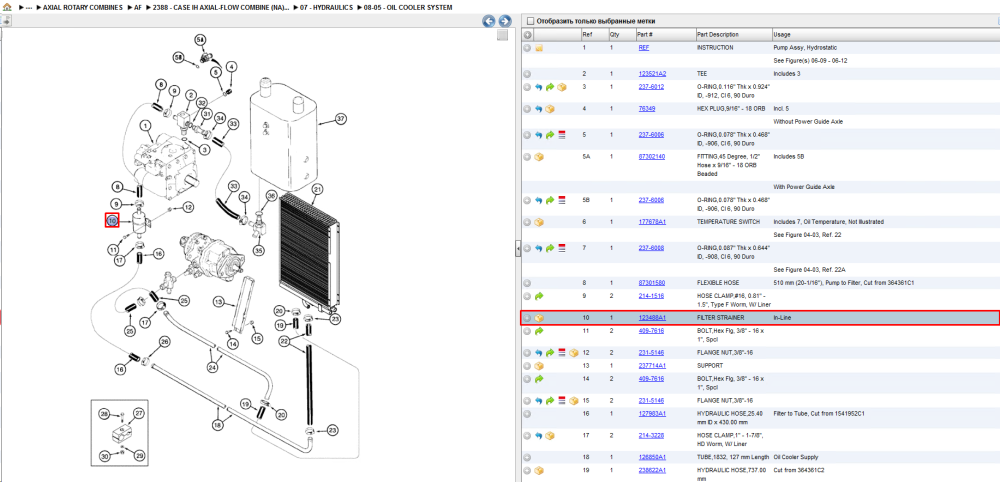Click the box package icon in Ref 3 row
The width and height of the screenshot is (1000, 482).
(561, 87)
